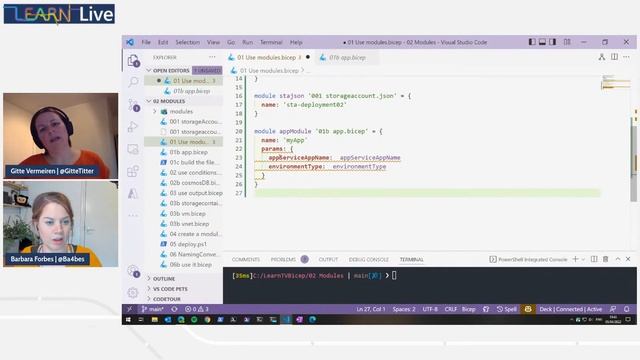Switch to the Debug Console tab
Screen dimensions: 640x360
tap(369, 260)
